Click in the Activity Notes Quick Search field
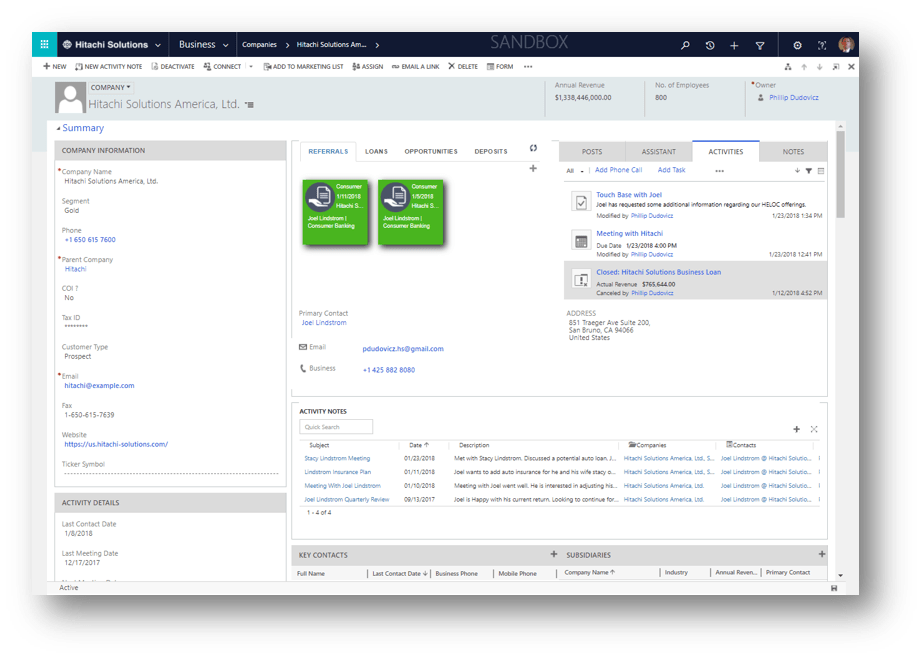Image resolution: width=924 pixels, height=660 pixels. coord(336,427)
